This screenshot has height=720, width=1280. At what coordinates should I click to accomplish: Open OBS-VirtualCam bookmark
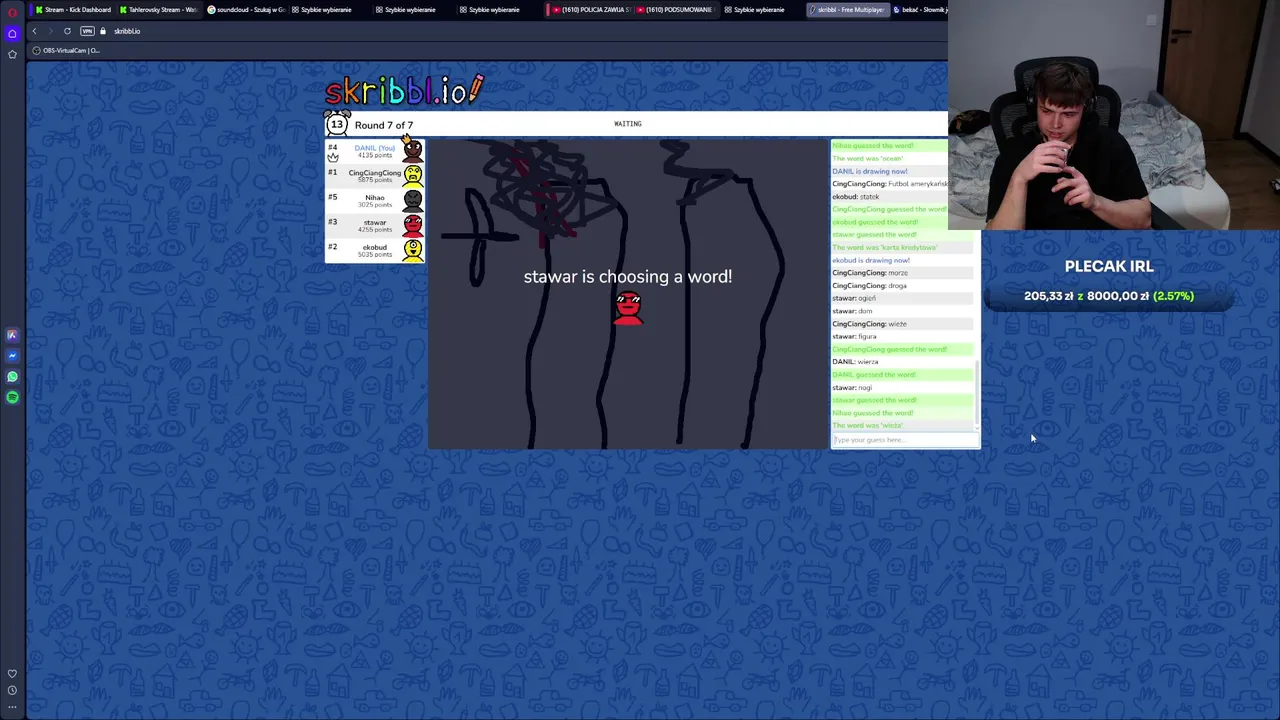[x=66, y=50]
